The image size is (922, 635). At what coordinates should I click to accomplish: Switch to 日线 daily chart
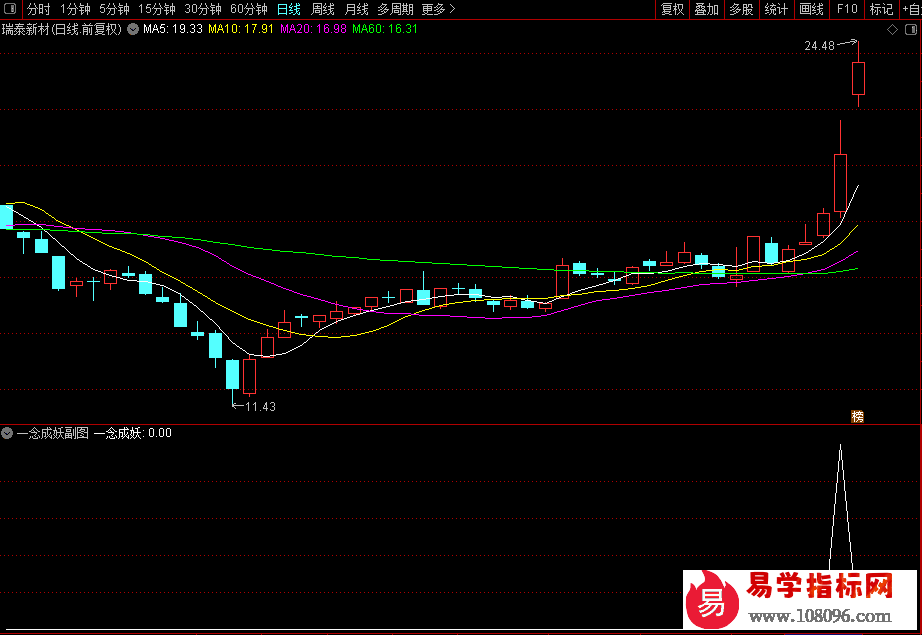point(289,9)
